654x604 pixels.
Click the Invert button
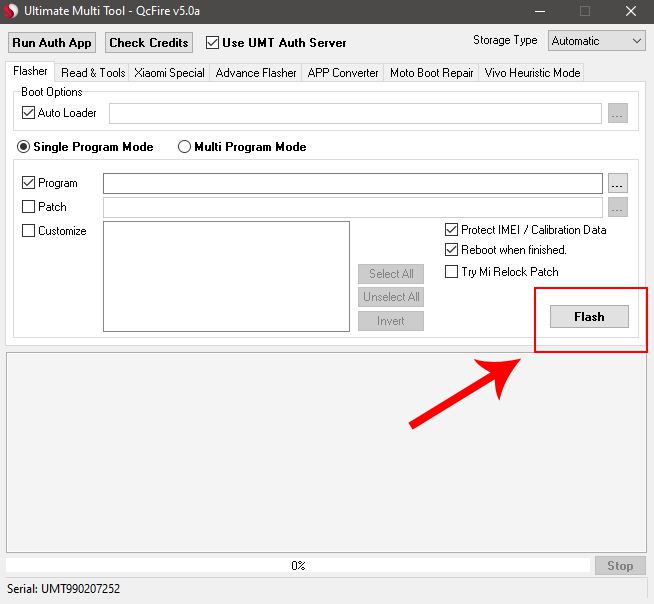pos(391,321)
